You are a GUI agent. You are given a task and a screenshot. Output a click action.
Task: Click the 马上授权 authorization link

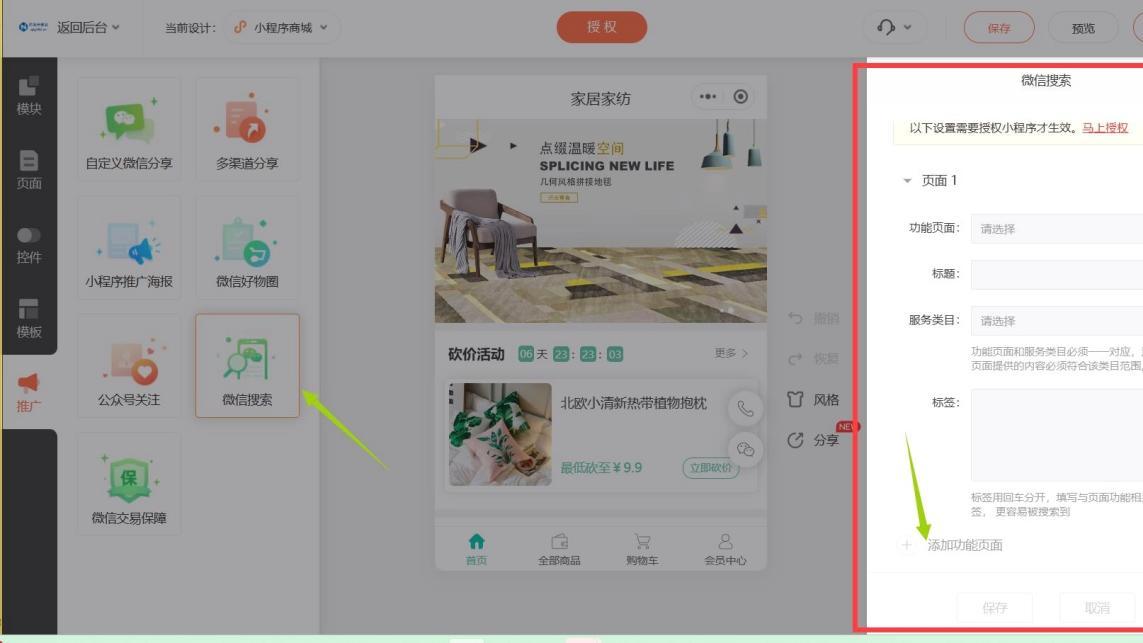pos(1106,127)
